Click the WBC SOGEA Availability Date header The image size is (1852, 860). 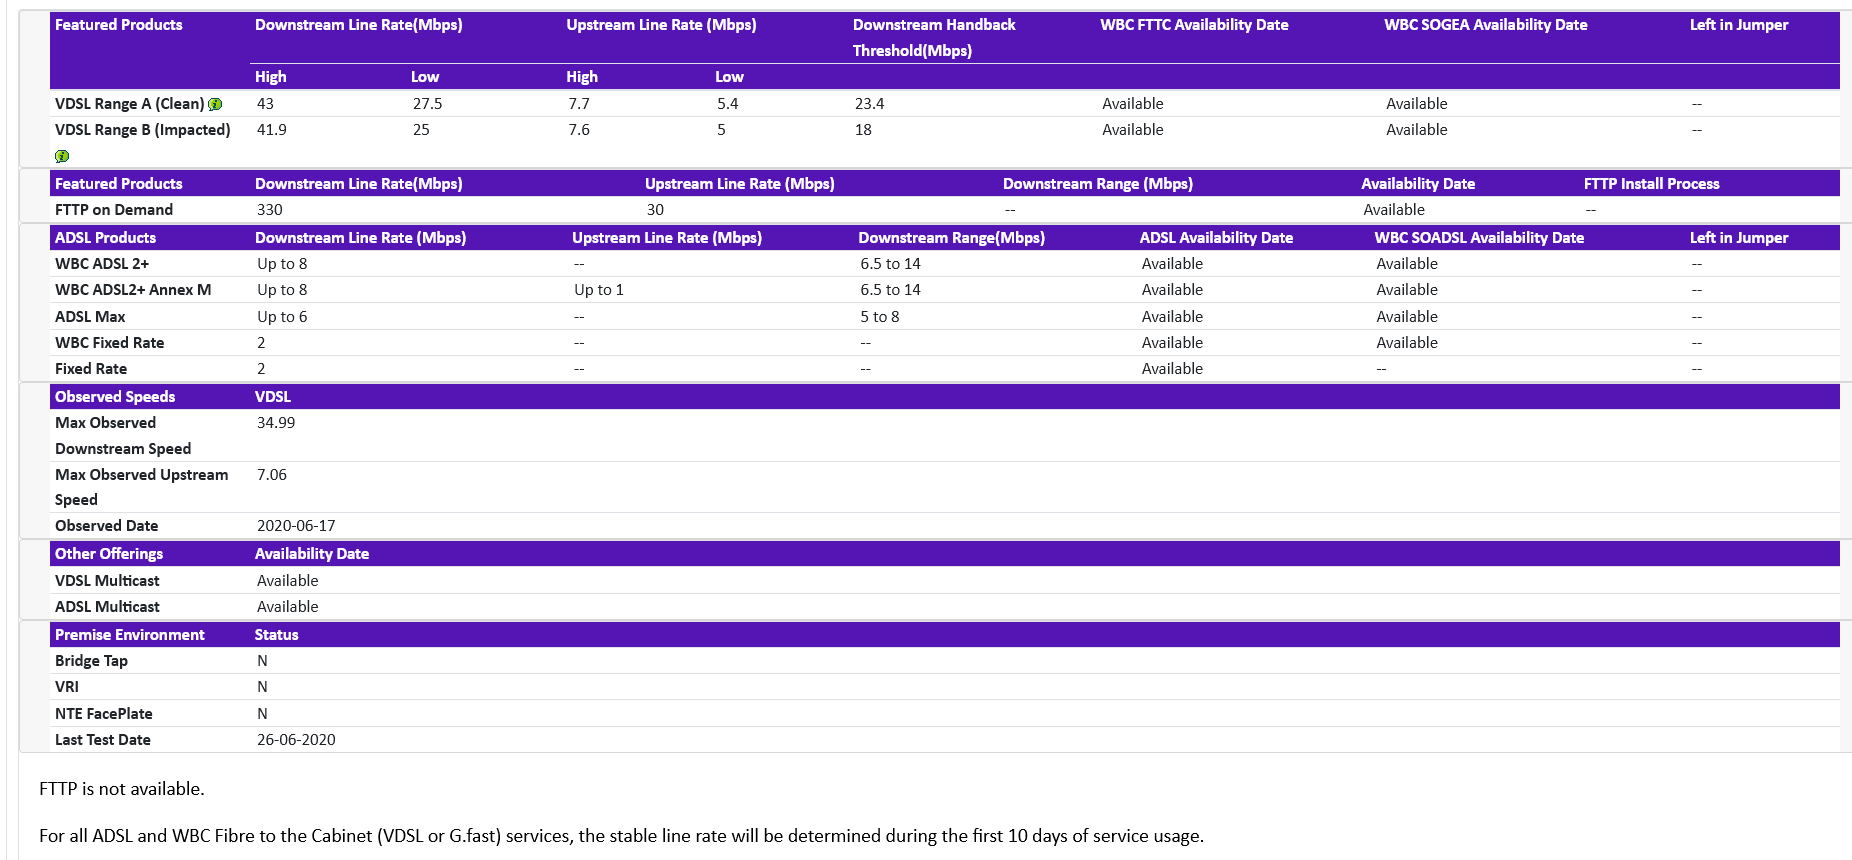tap(1485, 25)
